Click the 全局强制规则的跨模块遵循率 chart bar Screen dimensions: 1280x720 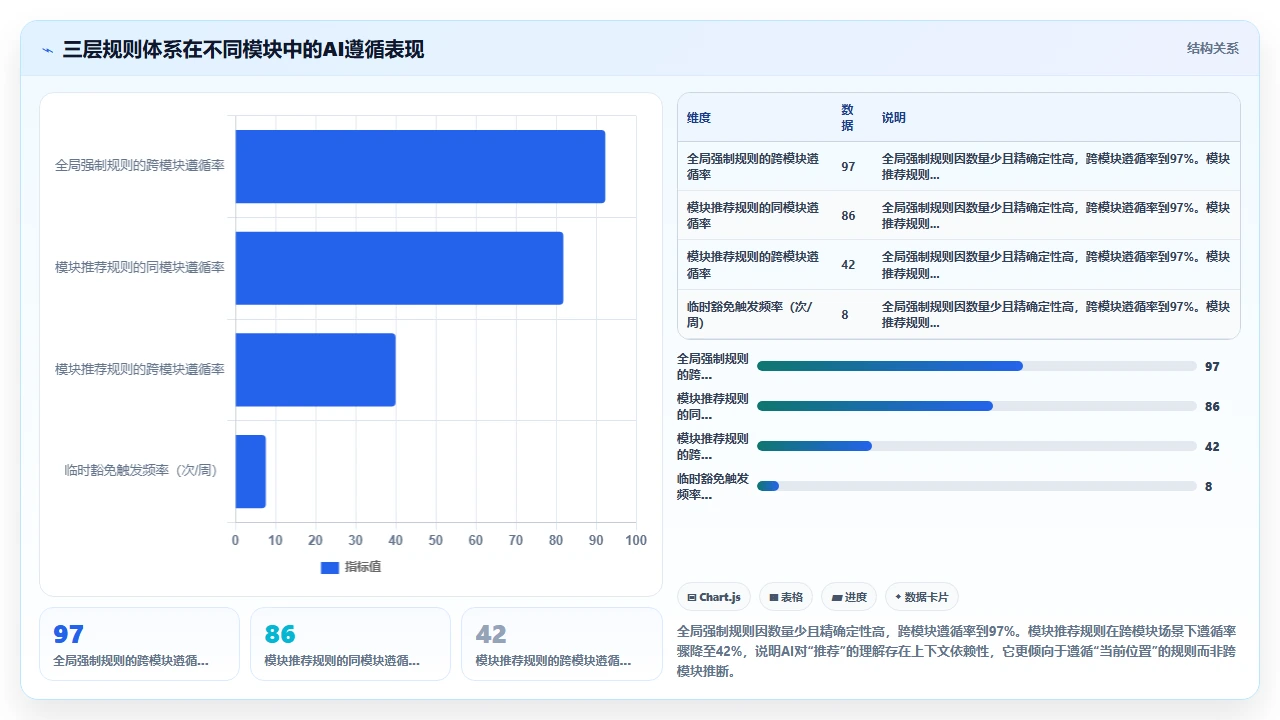pos(420,166)
